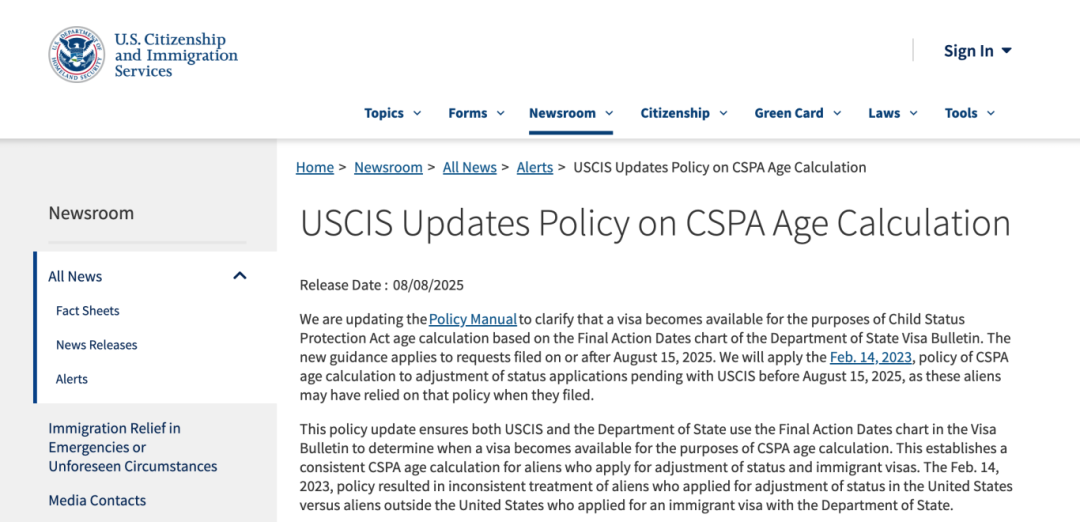The width and height of the screenshot is (1080, 522).
Task: Select News Releases in the sidebar
Action: (97, 345)
